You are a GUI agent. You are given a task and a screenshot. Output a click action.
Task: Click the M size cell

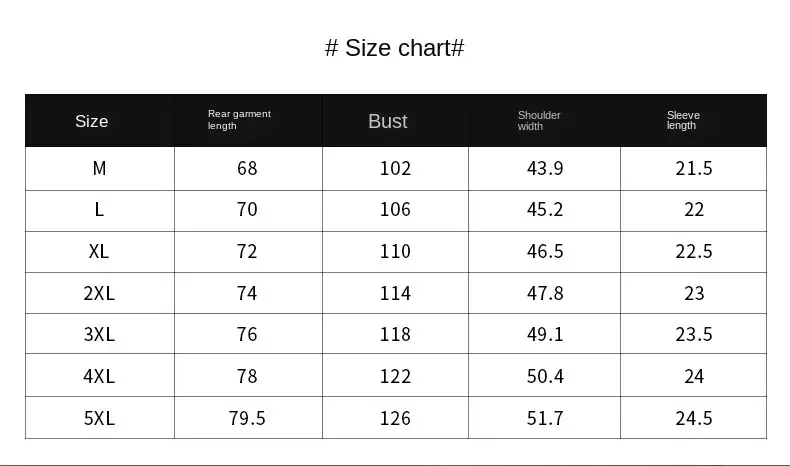(x=99, y=168)
